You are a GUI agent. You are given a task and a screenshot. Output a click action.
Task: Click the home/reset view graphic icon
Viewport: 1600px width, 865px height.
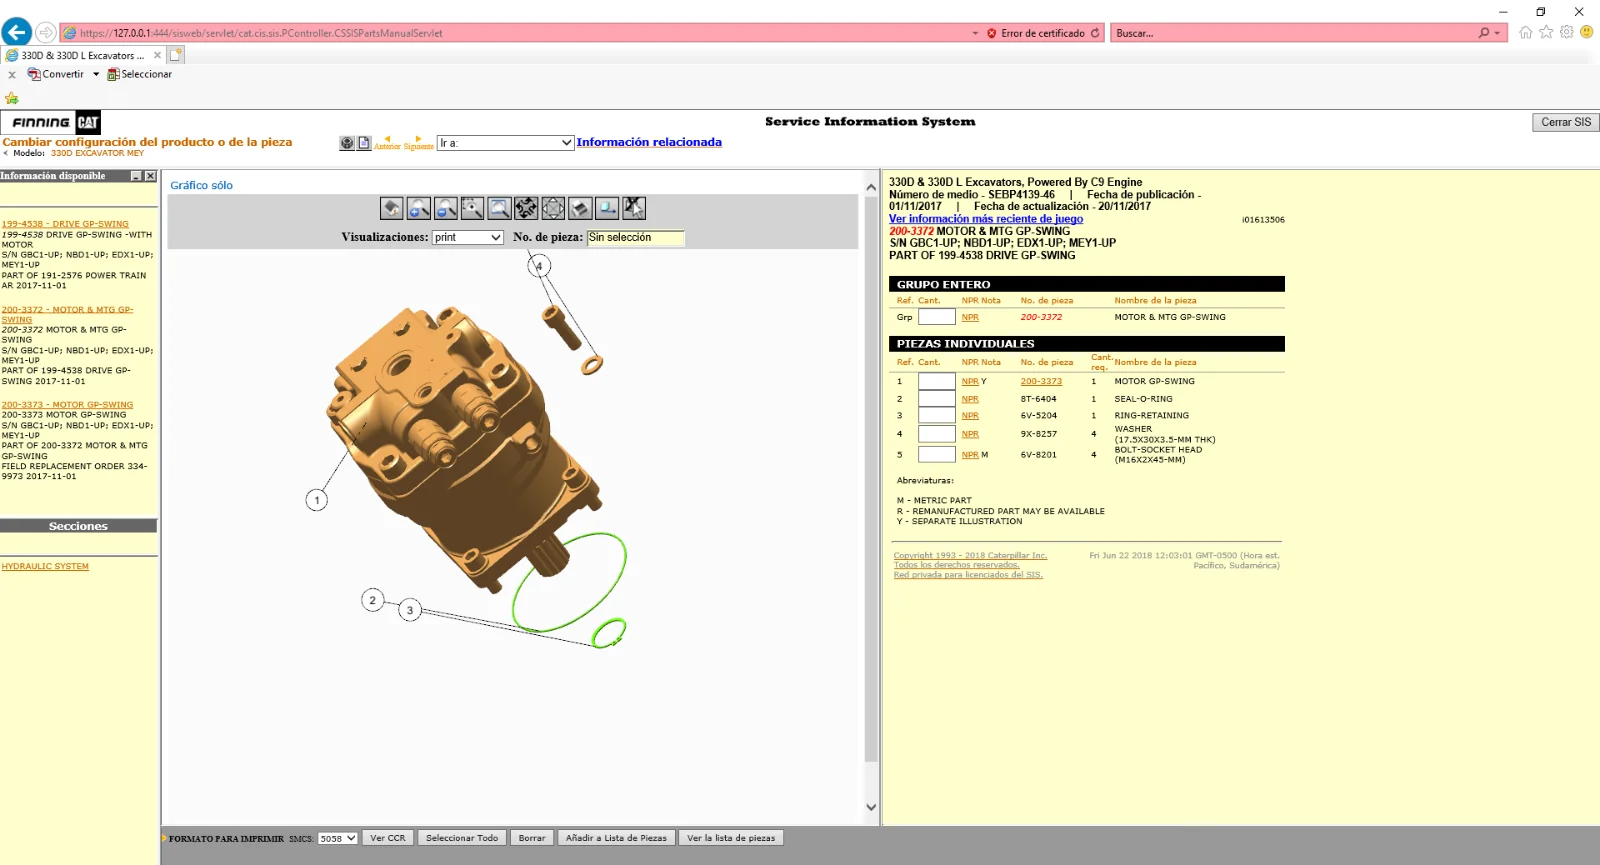392,208
